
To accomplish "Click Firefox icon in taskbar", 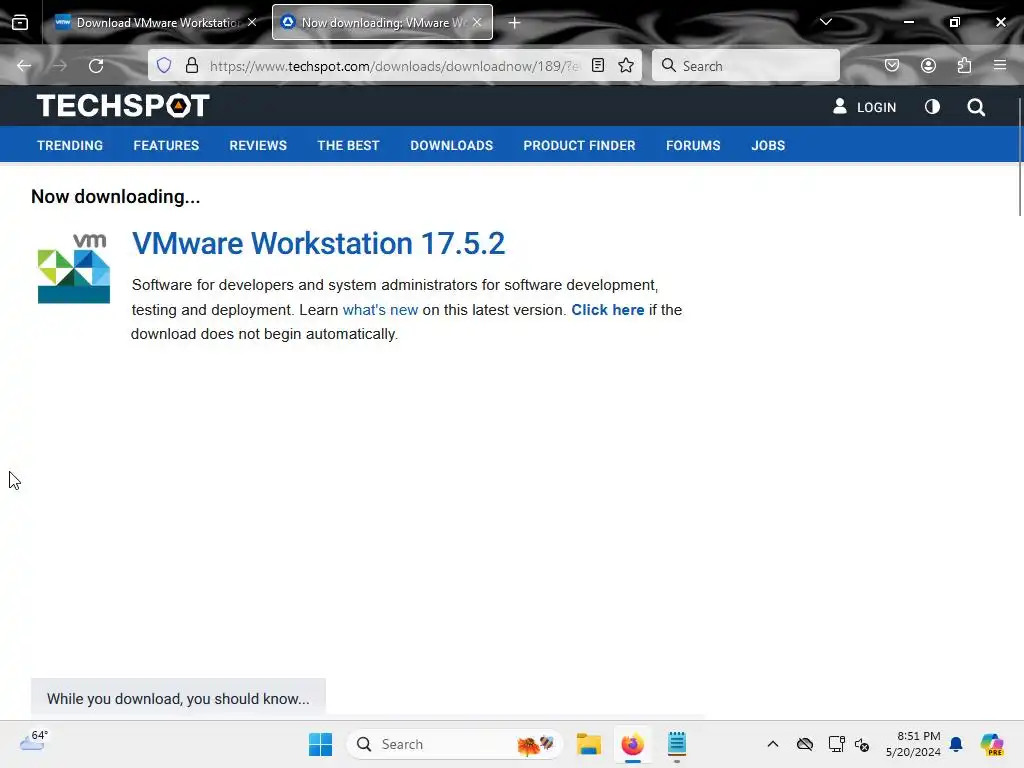I will (x=632, y=744).
